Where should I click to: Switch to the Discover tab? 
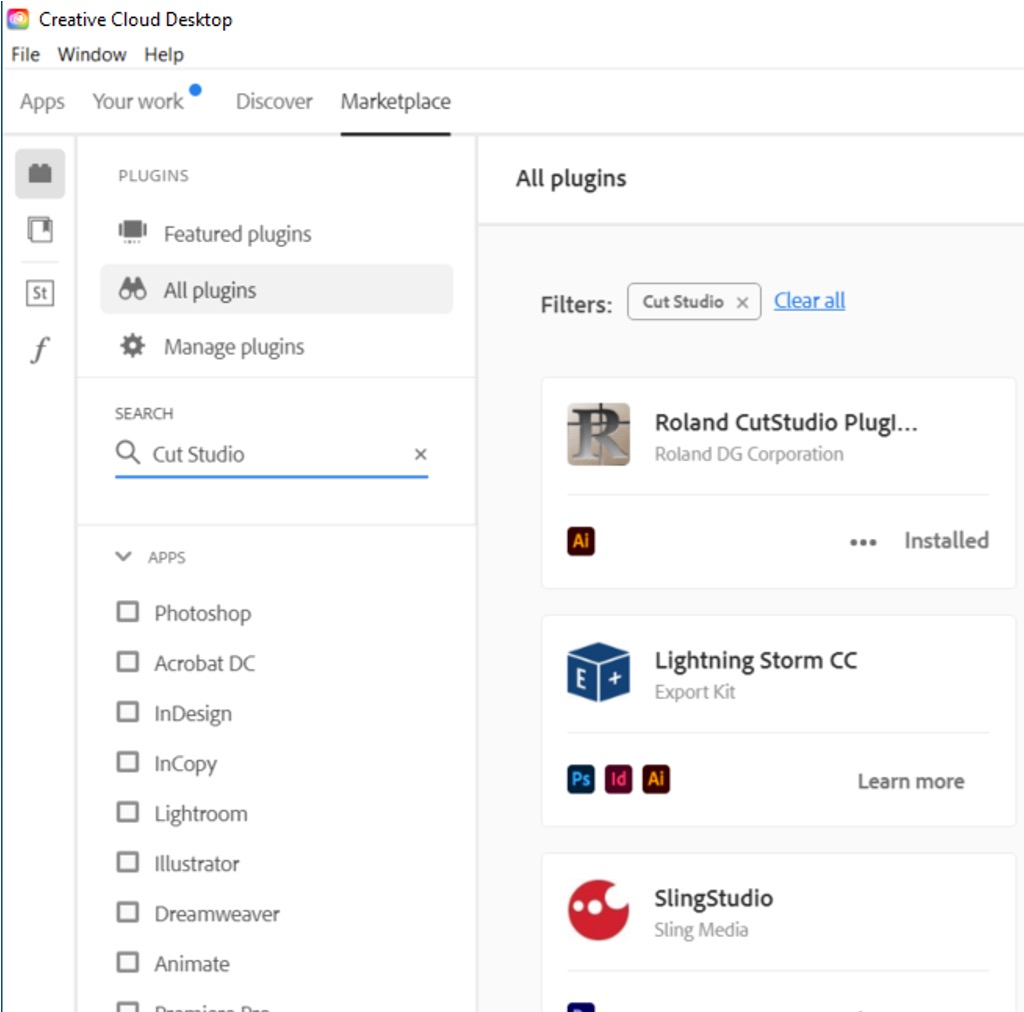click(x=274, y=101)
